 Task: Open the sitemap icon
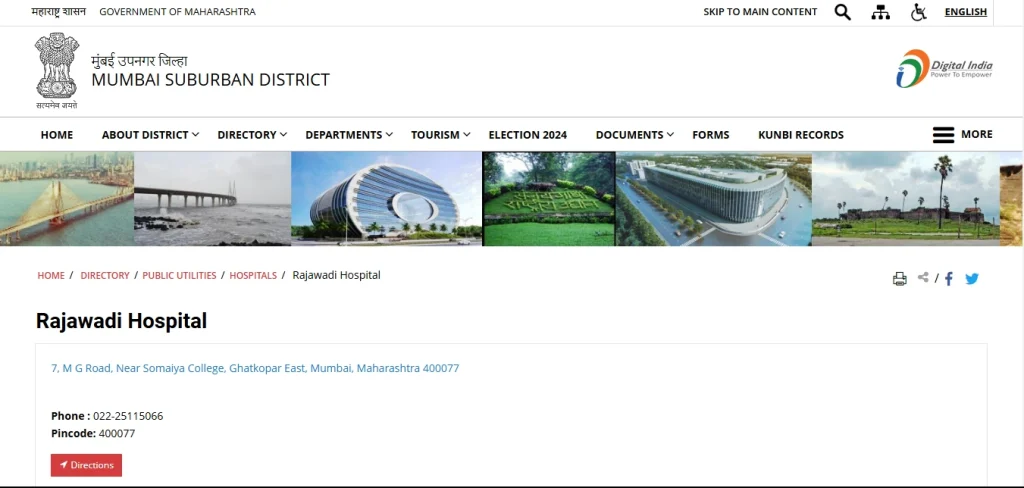pyautogui.click(x=880, y=12)
